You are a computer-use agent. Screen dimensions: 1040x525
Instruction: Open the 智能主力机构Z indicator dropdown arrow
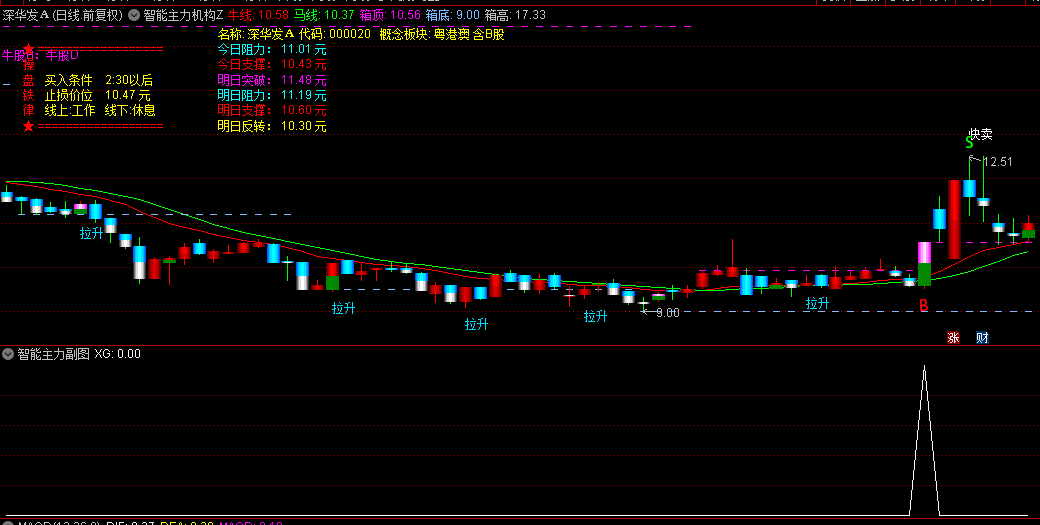pos(134,15)
